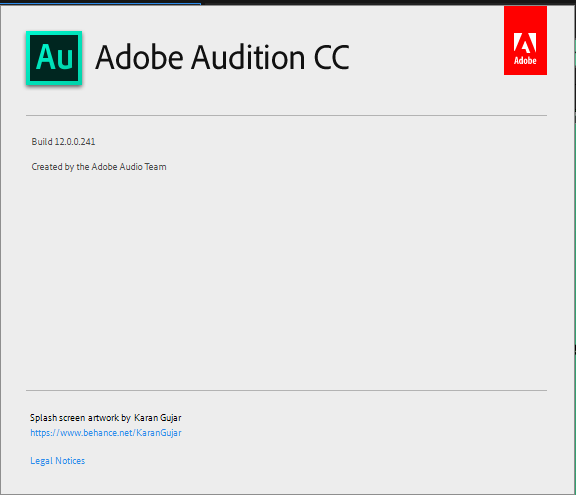Open the Legal Notices link
The width and height of the screenshot is (576, 495).
point(58,461)
